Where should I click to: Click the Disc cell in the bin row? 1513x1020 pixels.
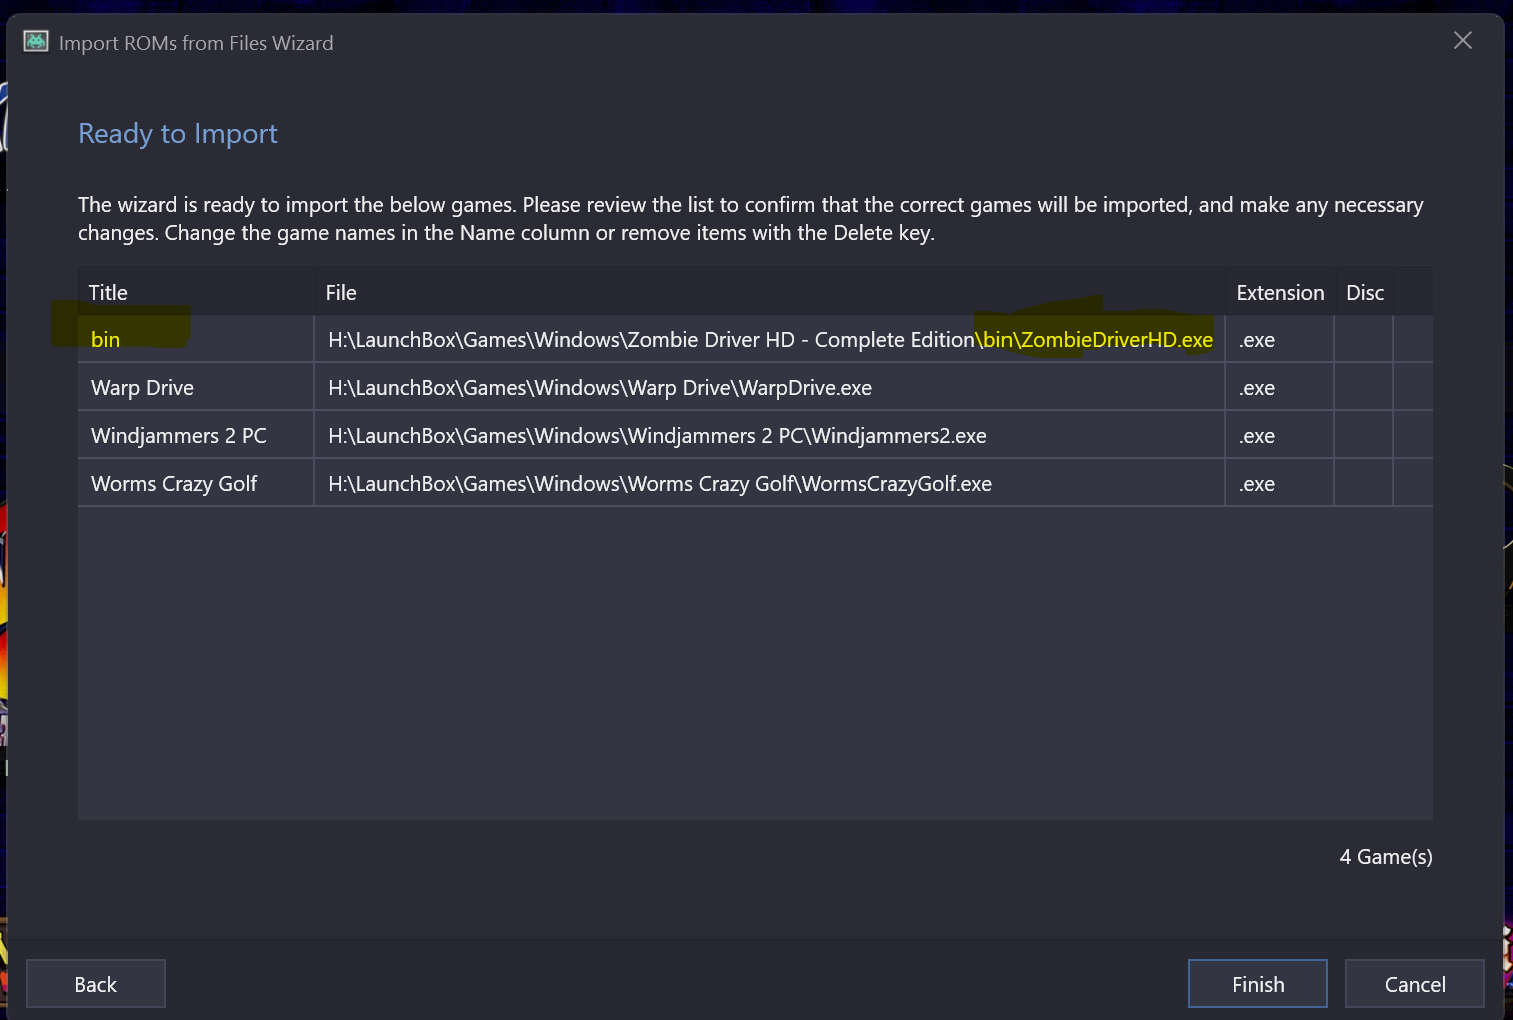1364,339
